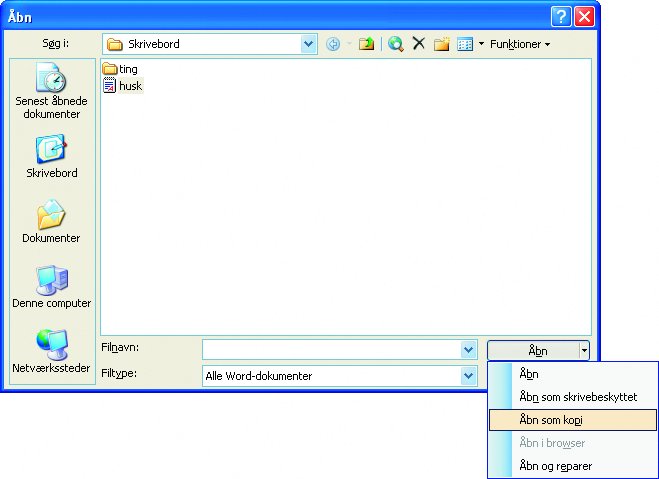Image resolution: width=659 pixels, height=479 pixels.
Task: Open the Funktioner menu
Action: pyautogui.click(x=520, y=44)
